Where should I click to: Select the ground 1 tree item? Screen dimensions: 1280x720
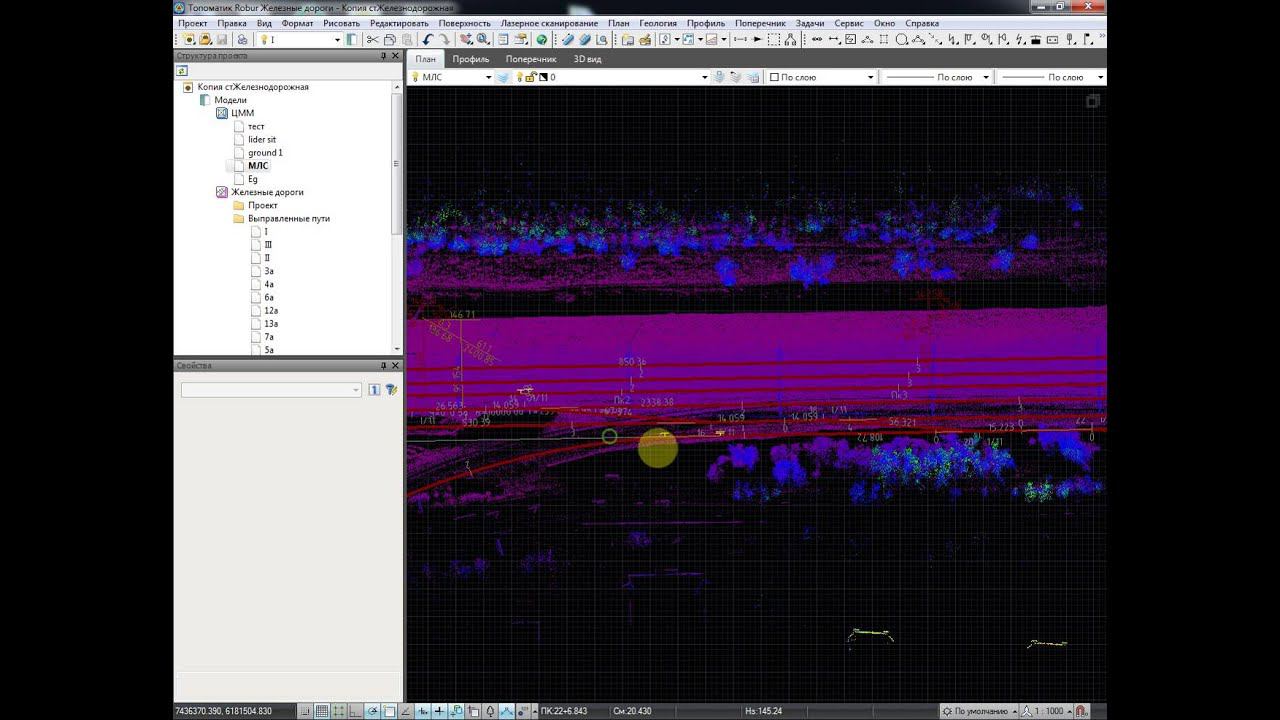point(265,153)
